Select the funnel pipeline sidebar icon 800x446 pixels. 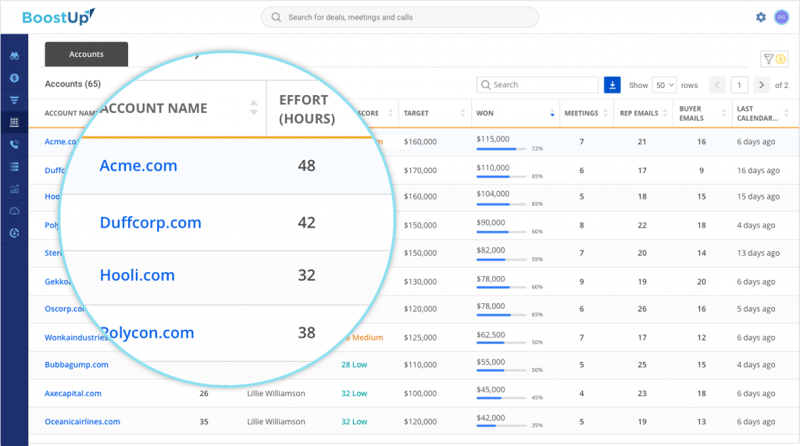pos(14,100)
